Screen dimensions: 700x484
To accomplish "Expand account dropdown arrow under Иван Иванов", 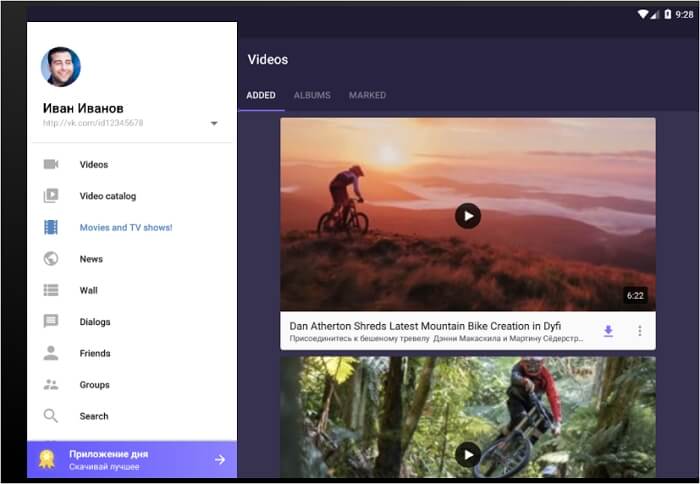I will pos(214,124).
